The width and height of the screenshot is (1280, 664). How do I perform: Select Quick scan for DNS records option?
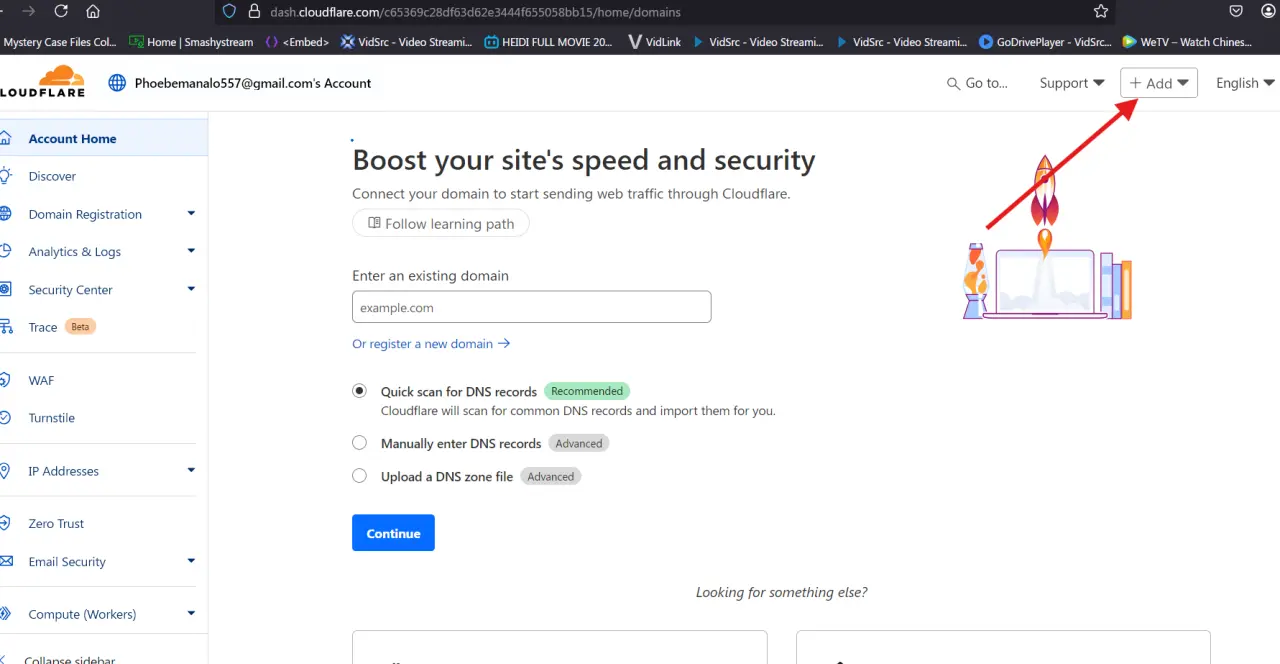click(x=359, y=391)
